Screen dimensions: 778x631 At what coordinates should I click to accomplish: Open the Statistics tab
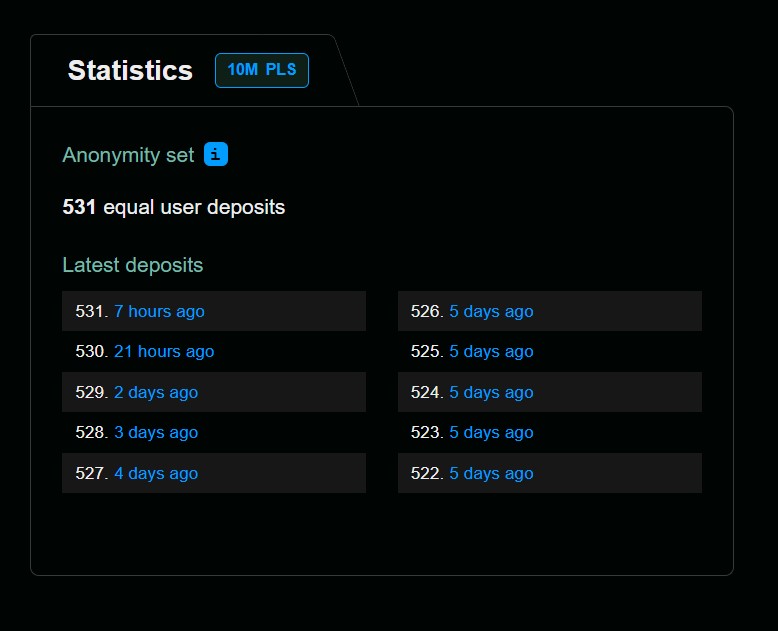coord(130,70)
